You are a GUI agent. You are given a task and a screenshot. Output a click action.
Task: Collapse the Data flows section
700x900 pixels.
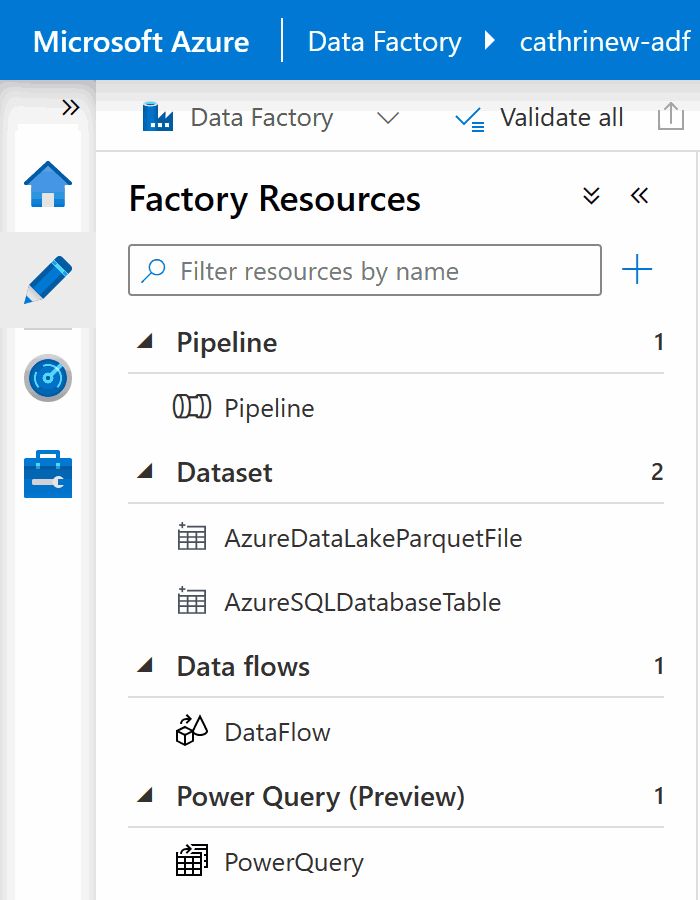[146, 666]
